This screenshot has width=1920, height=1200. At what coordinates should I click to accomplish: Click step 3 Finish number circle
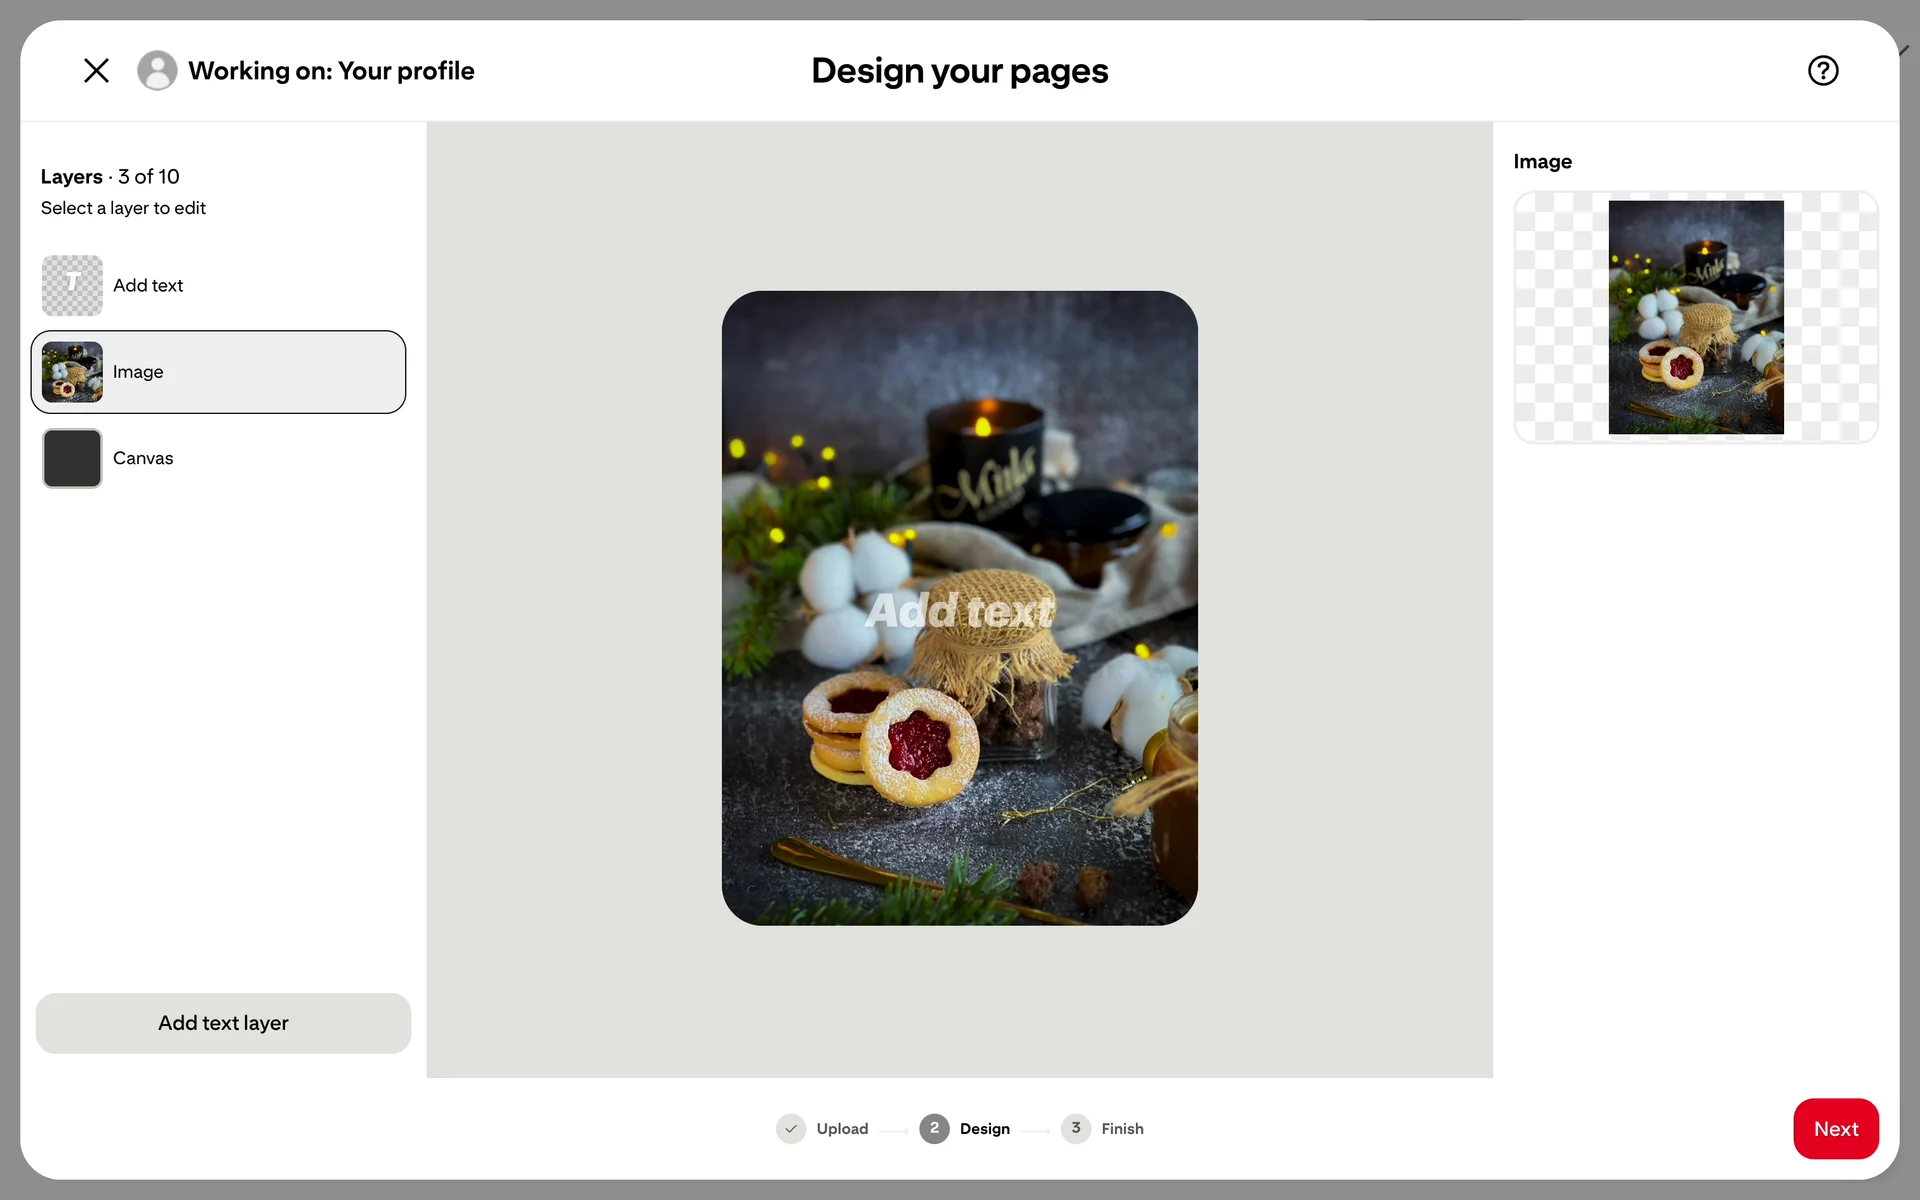click(1076, 1129)
